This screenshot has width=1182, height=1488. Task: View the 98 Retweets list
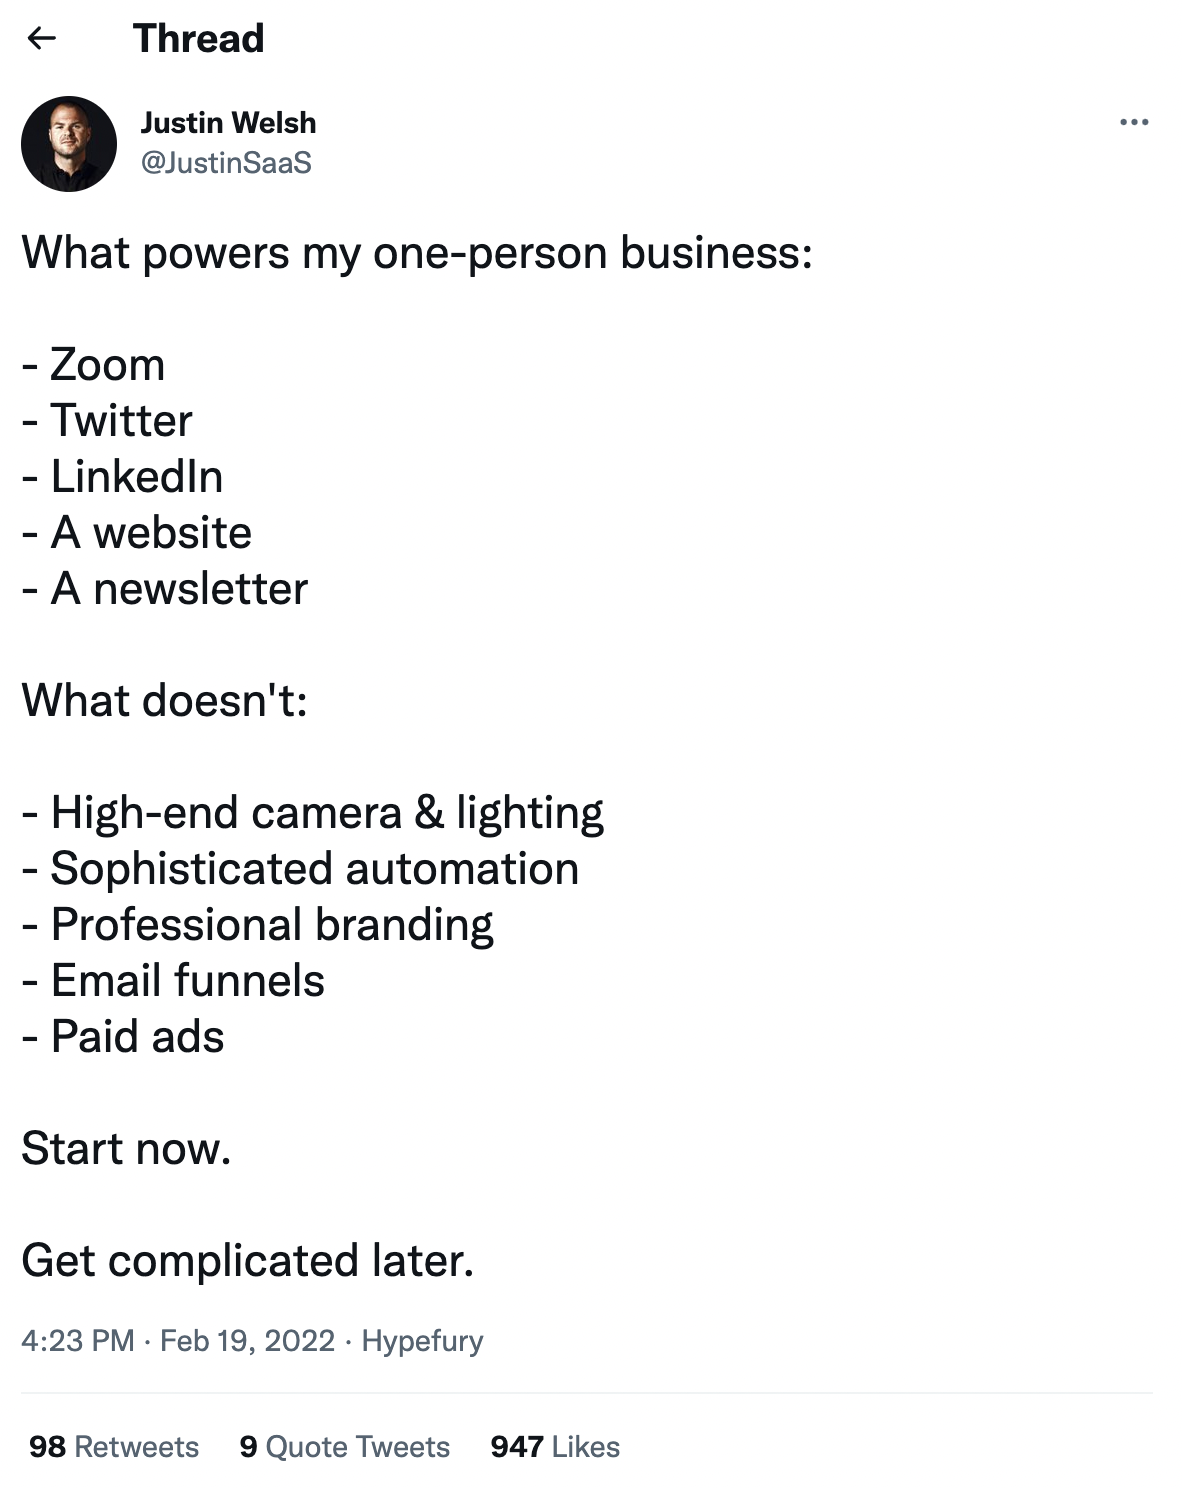[114, 1446]
